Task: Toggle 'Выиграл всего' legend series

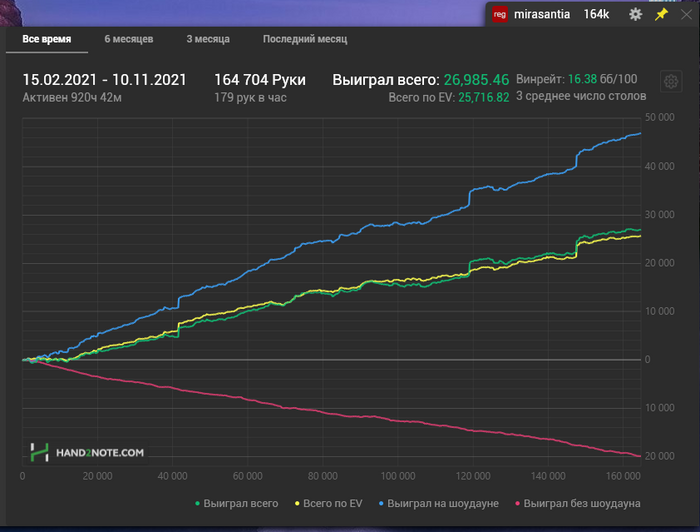Action: click(x=237, y=503)
